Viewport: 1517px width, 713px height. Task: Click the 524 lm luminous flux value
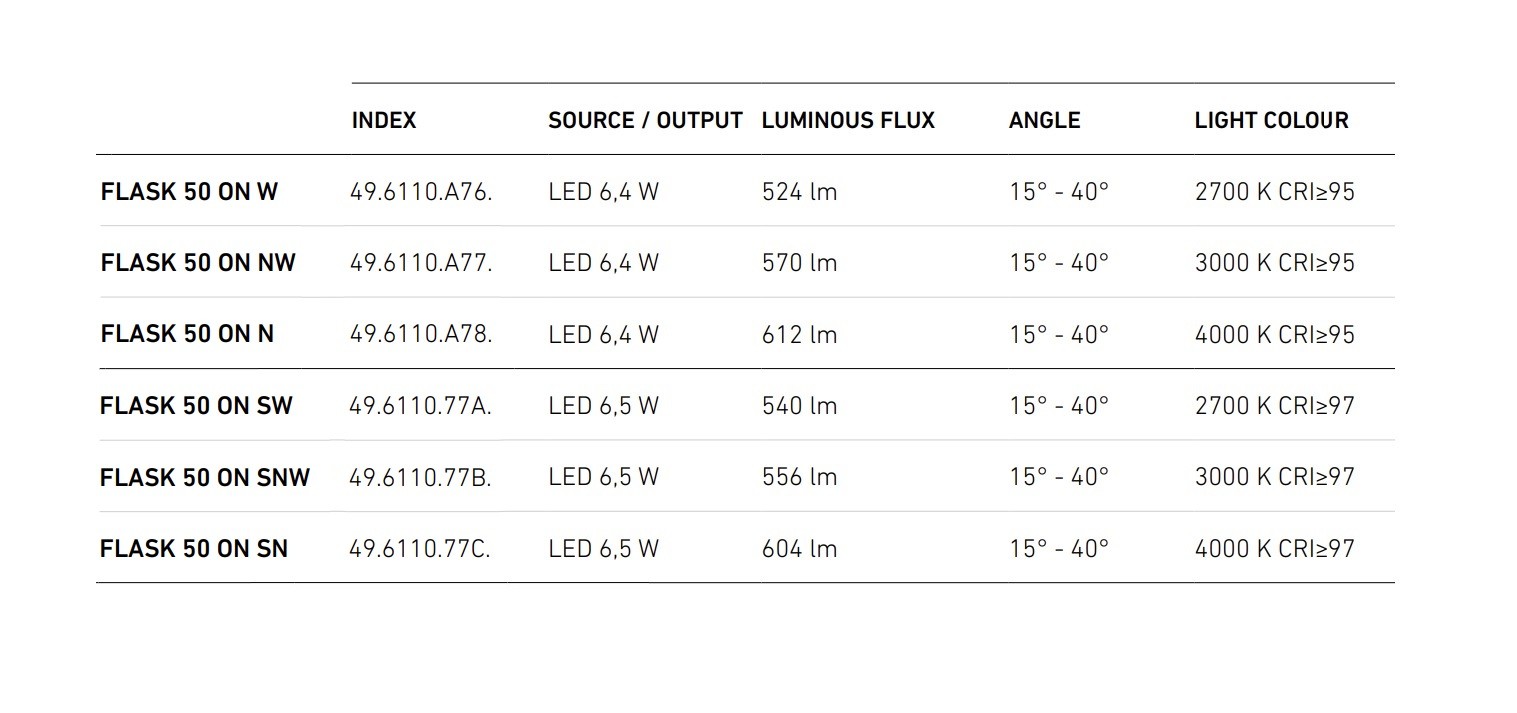pos(799,192)
